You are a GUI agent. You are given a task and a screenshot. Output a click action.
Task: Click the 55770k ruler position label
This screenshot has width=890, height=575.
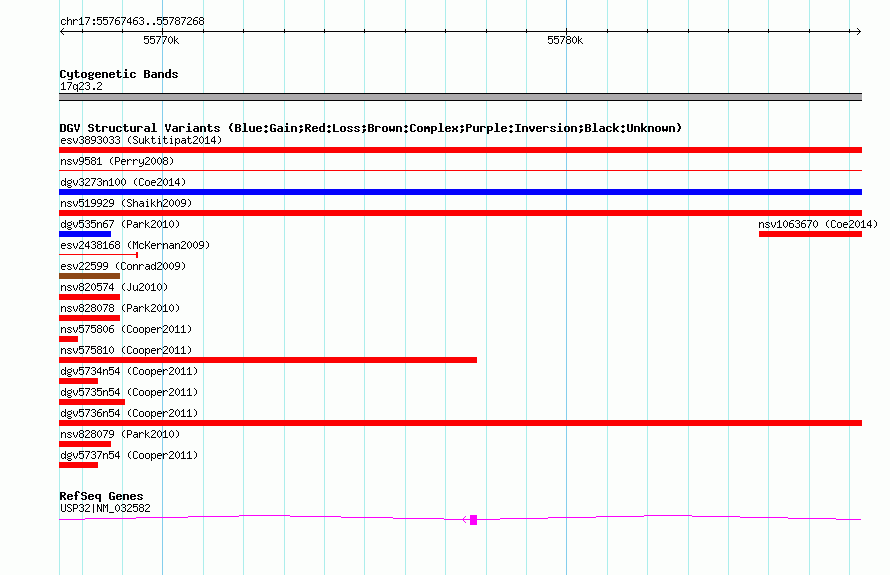(161, 40)
